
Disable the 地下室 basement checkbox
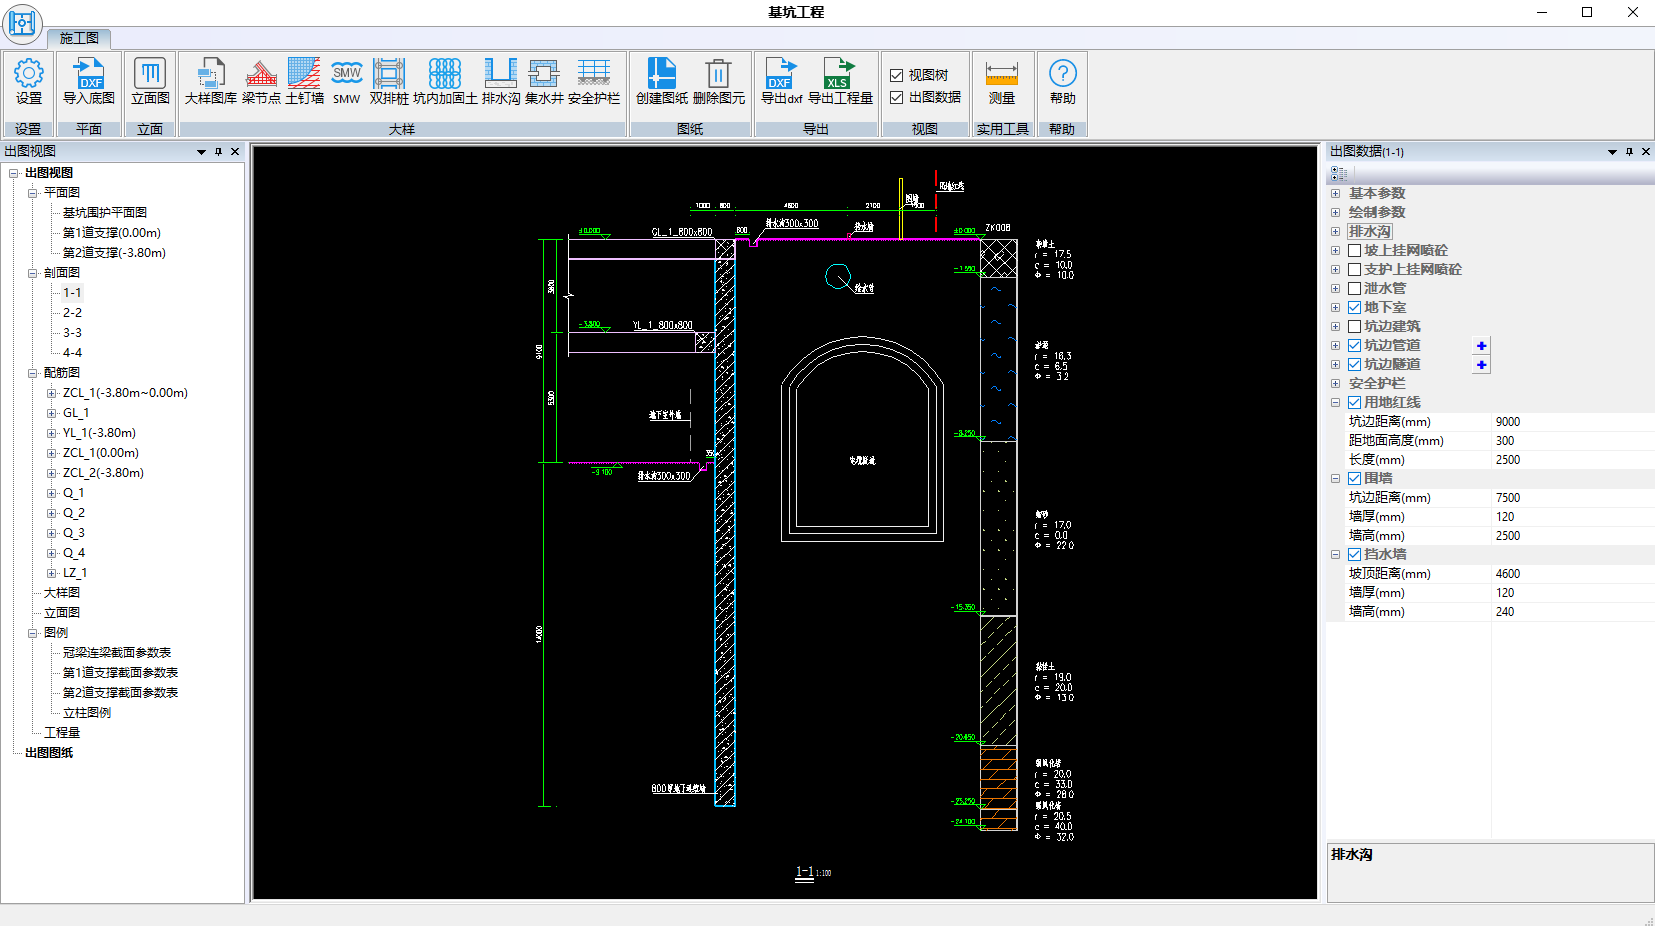[x=1354, y=307]
